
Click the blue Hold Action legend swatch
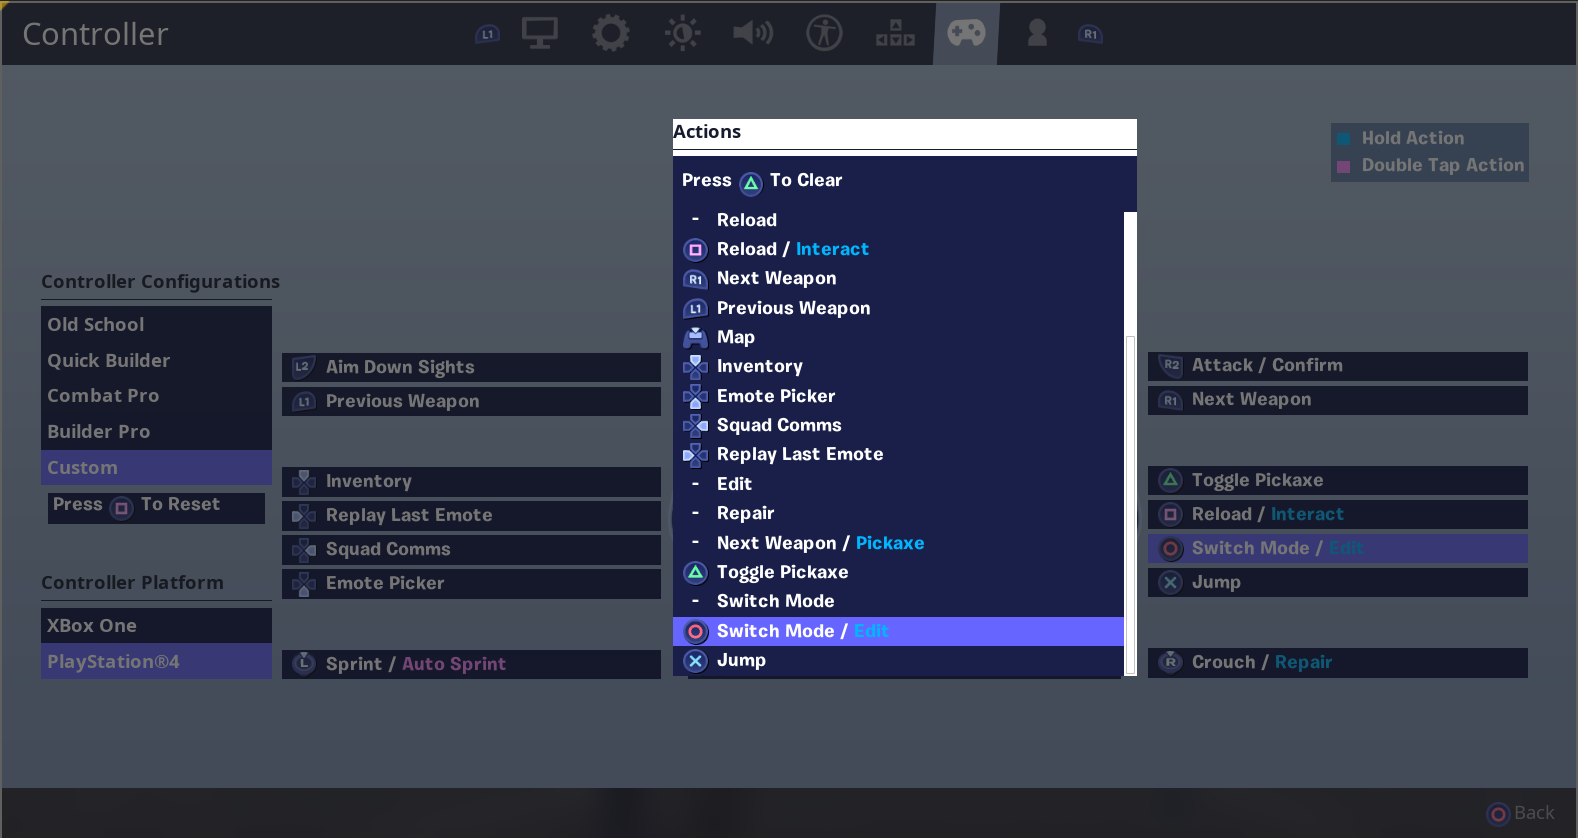click(x=1343, y=139)
